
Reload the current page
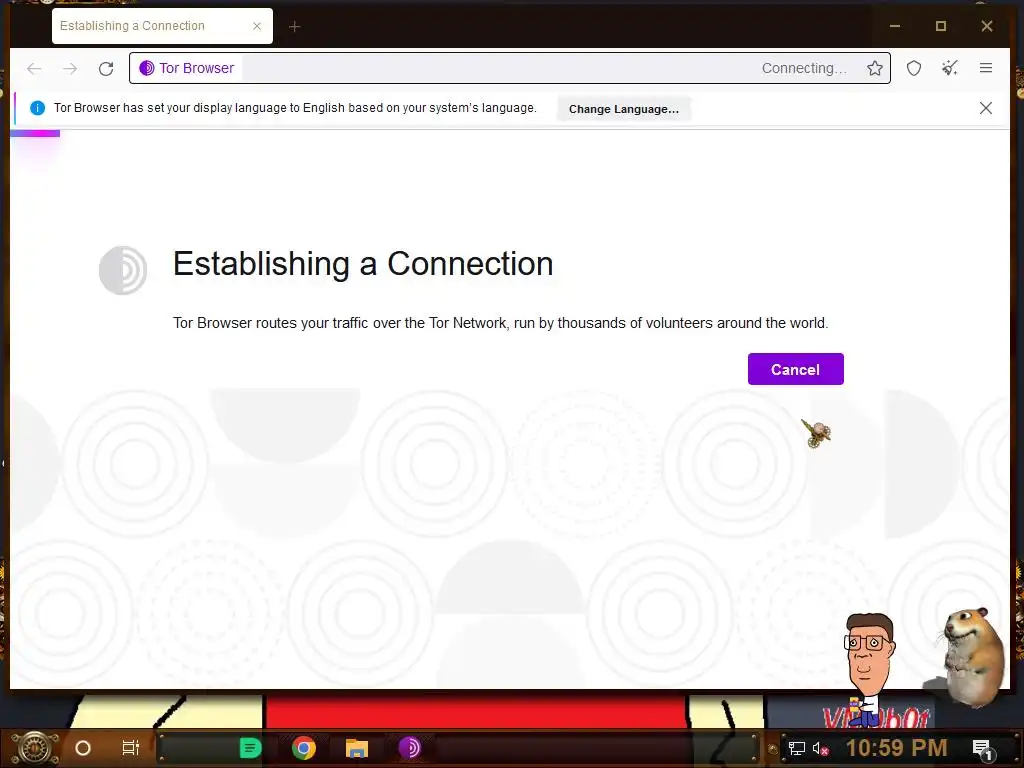click(x=106, y=68)
